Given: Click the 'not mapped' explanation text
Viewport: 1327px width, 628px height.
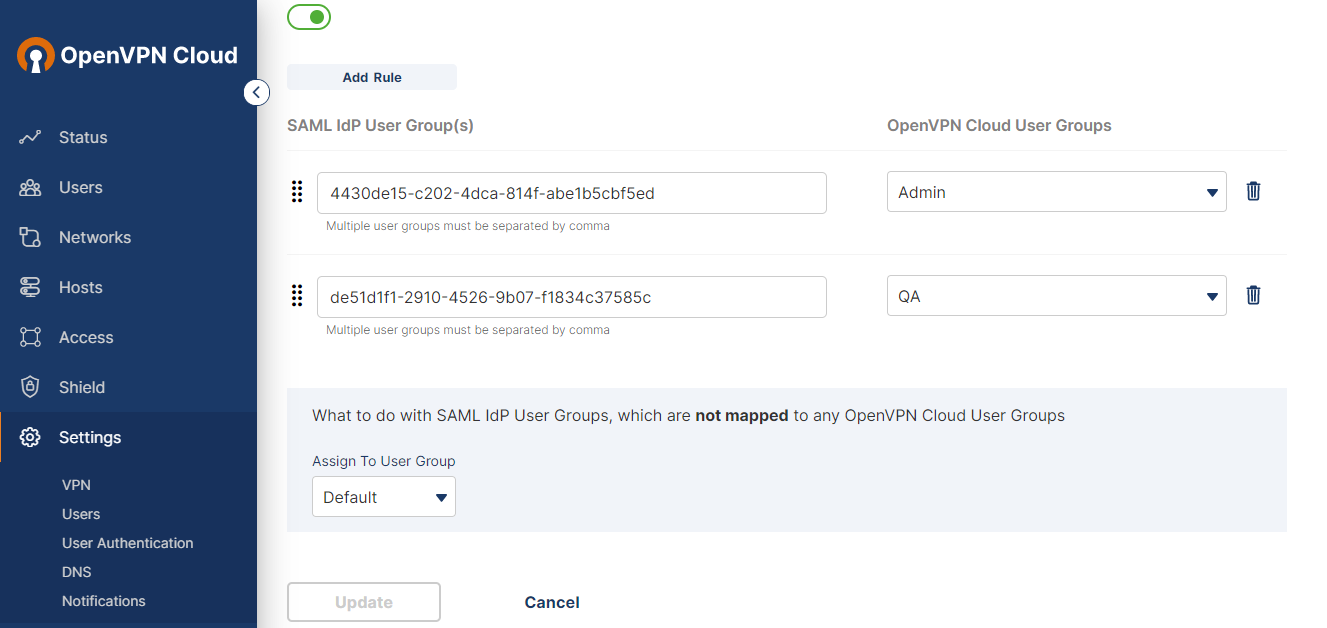Looking at the screenshot, I should [688, 415].
